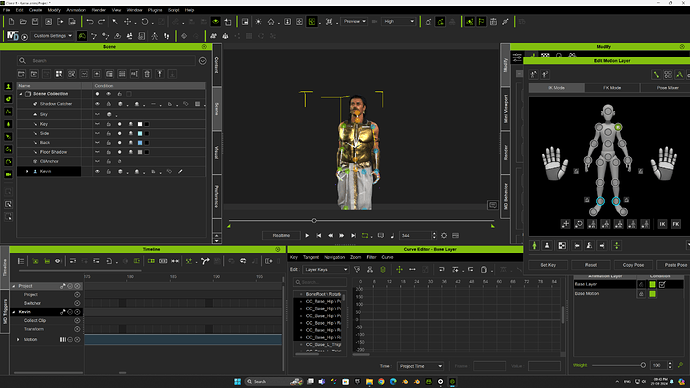
Task: Click the eye icon in Timeline toolbar
Action: (58, 261)
